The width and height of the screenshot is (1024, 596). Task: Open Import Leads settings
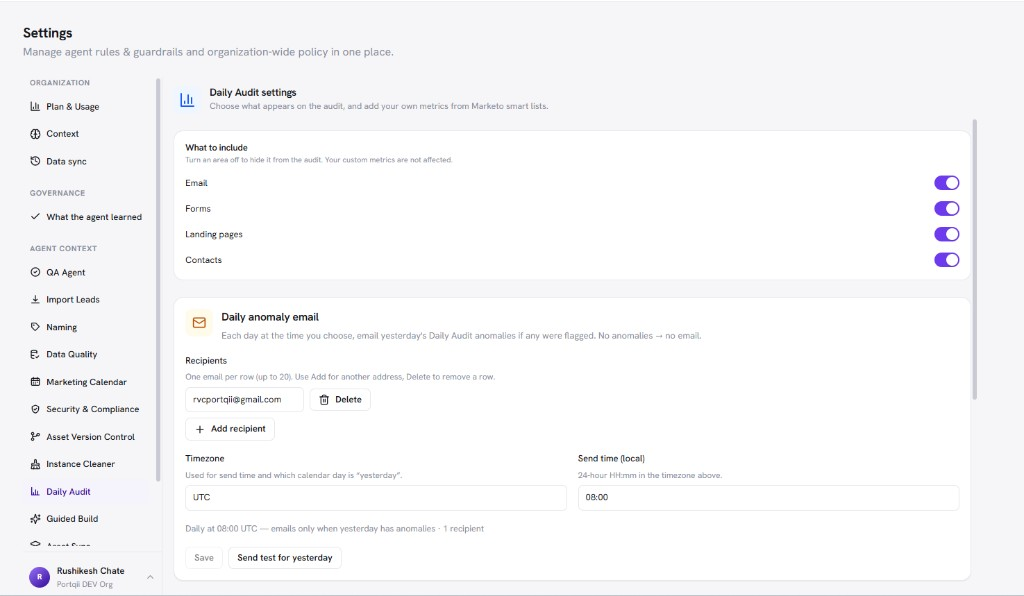(85, 300)
